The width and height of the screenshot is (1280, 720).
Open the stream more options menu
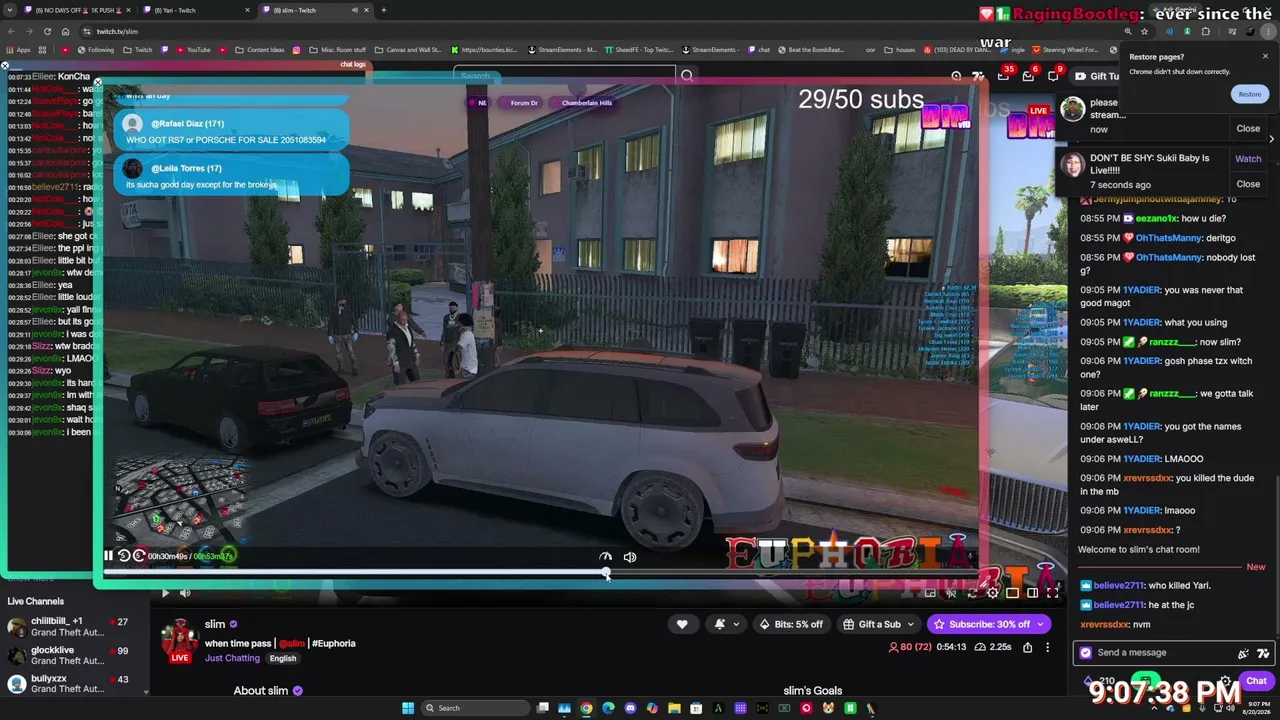pos(1047,647)
